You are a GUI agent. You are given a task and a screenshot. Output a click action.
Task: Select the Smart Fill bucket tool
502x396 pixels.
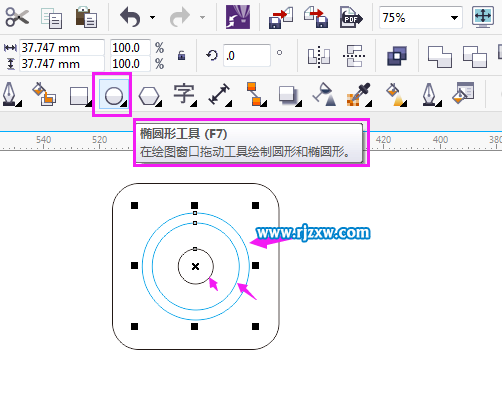pos(44,94)
